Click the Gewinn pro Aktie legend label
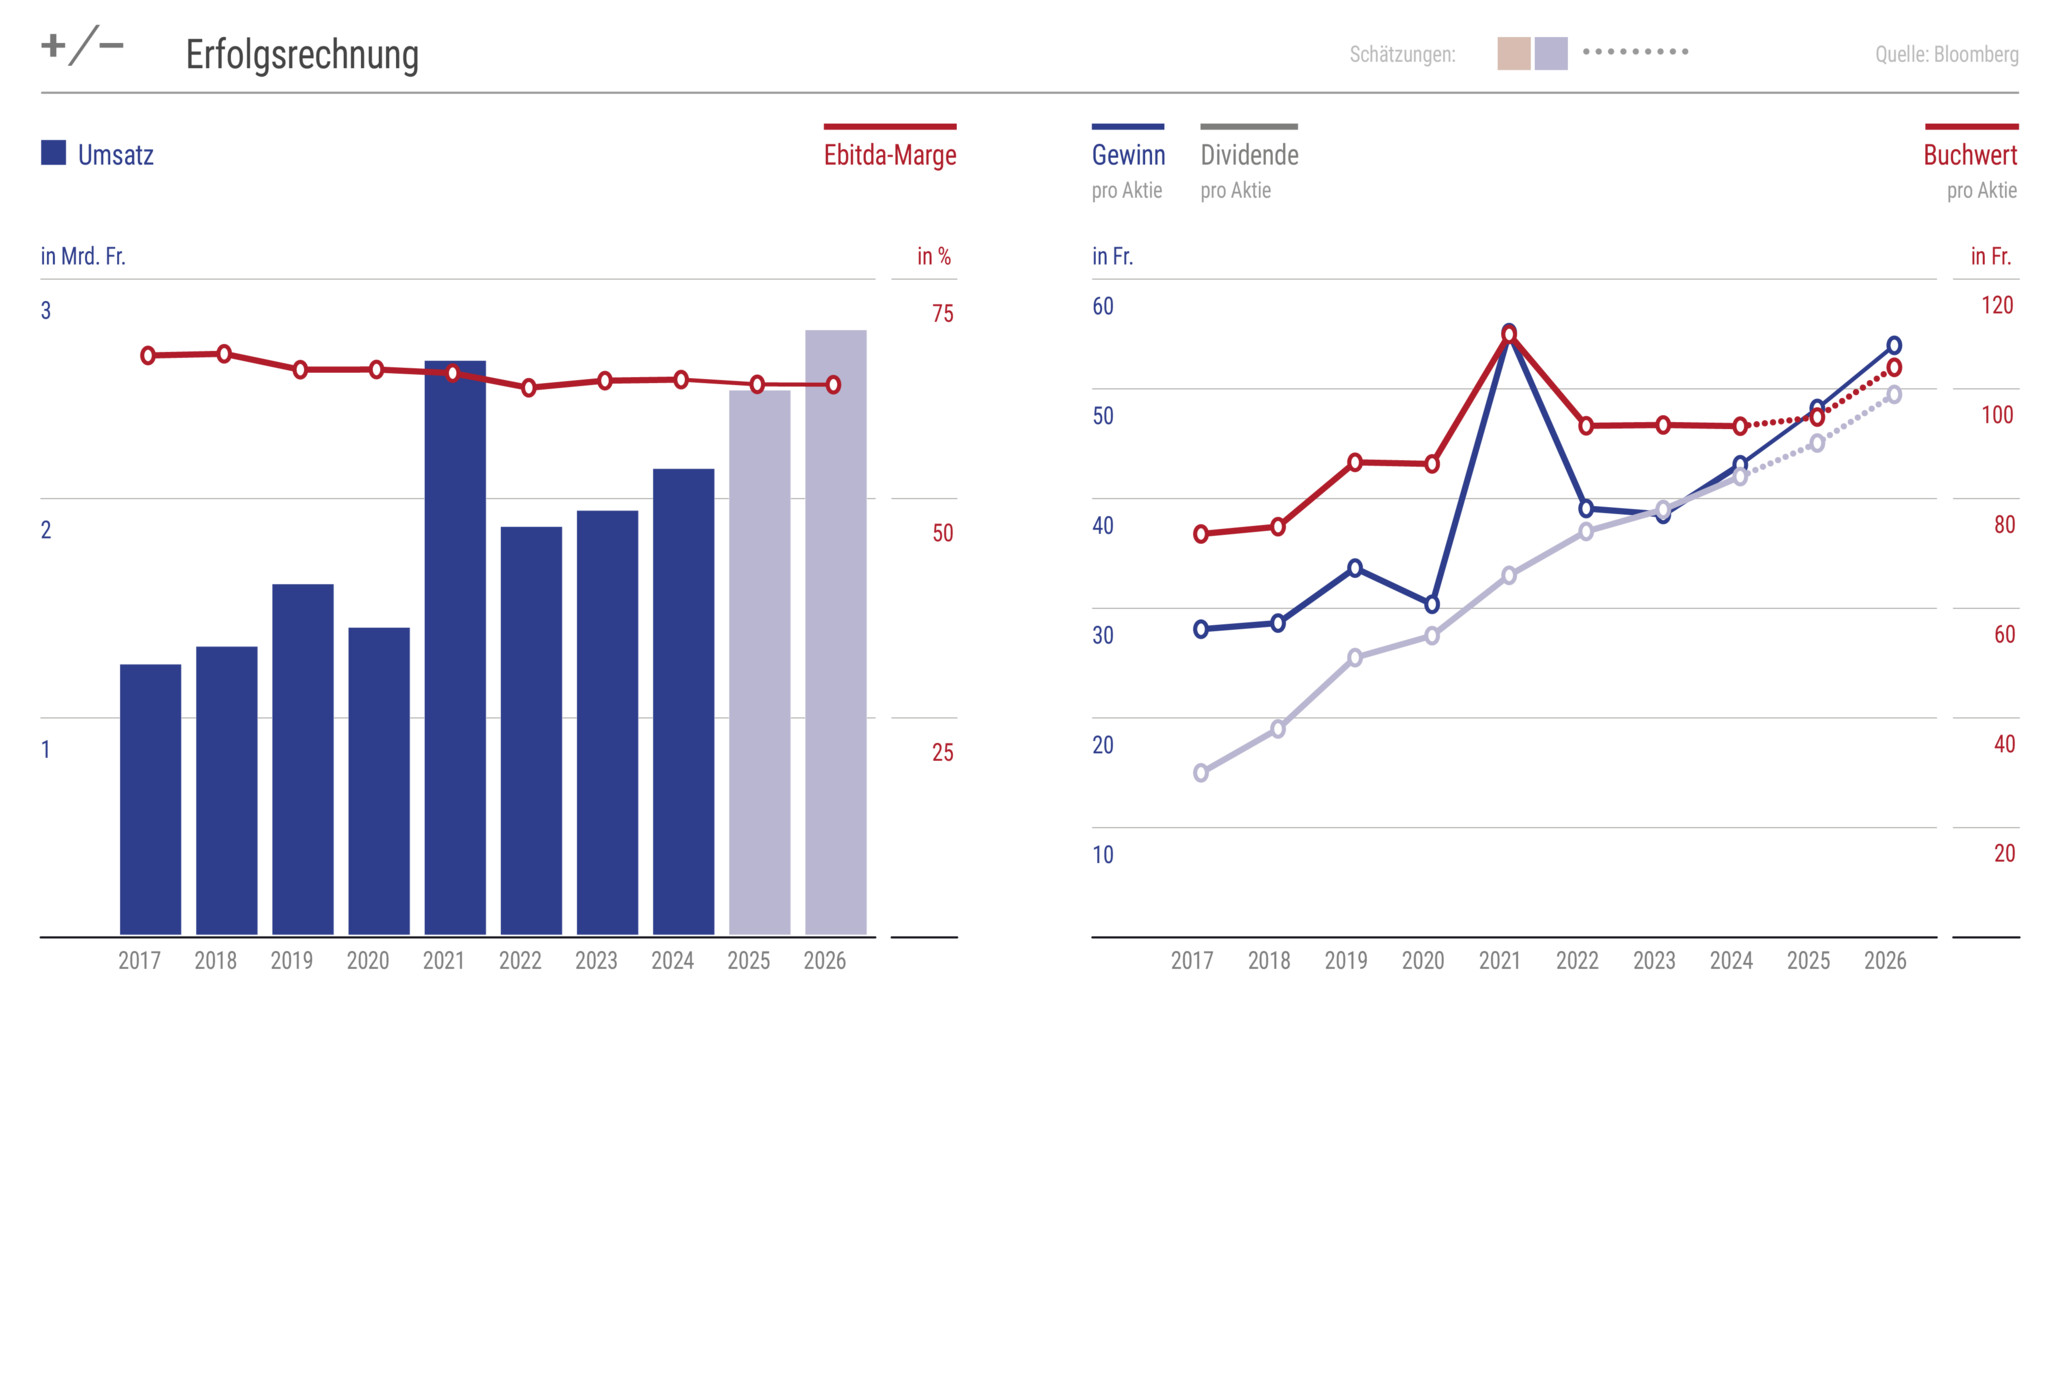Image resolution: width=2048 pixels, height=1391 pixels. coord(1128,156)
